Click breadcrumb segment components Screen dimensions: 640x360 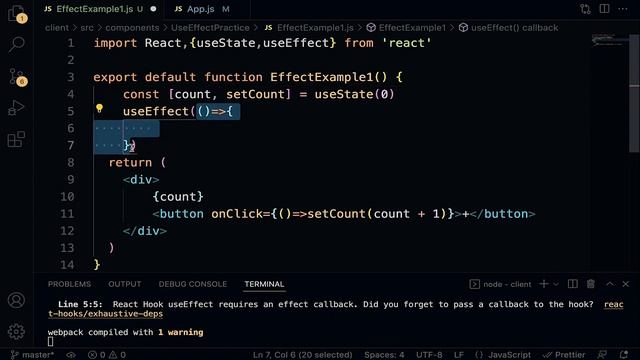click(132, 28)
